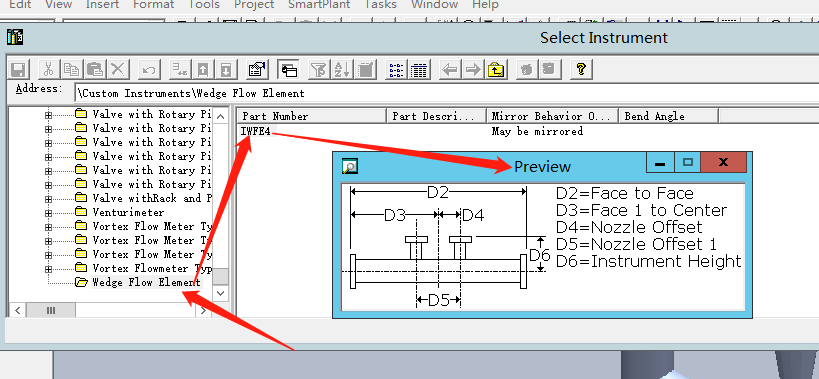The height and width of the screenshot is (379, 819).
Task: Open the Edit menu
Action: click(x=20, y=5)
